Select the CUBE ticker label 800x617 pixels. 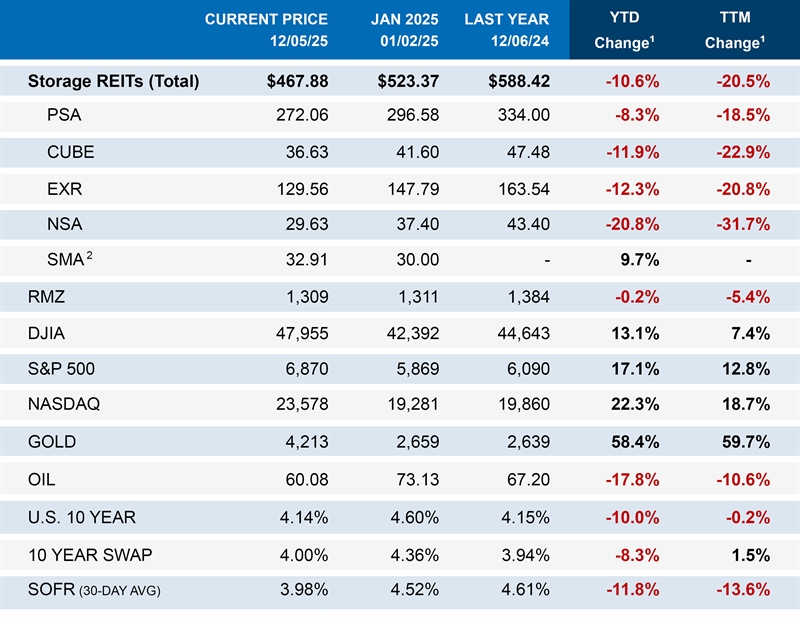[70, 152]
